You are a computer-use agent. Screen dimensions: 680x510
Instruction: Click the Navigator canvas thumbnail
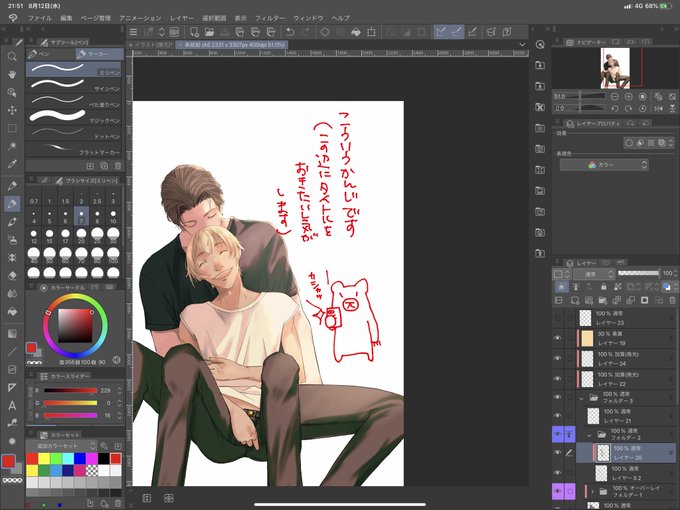615,68
